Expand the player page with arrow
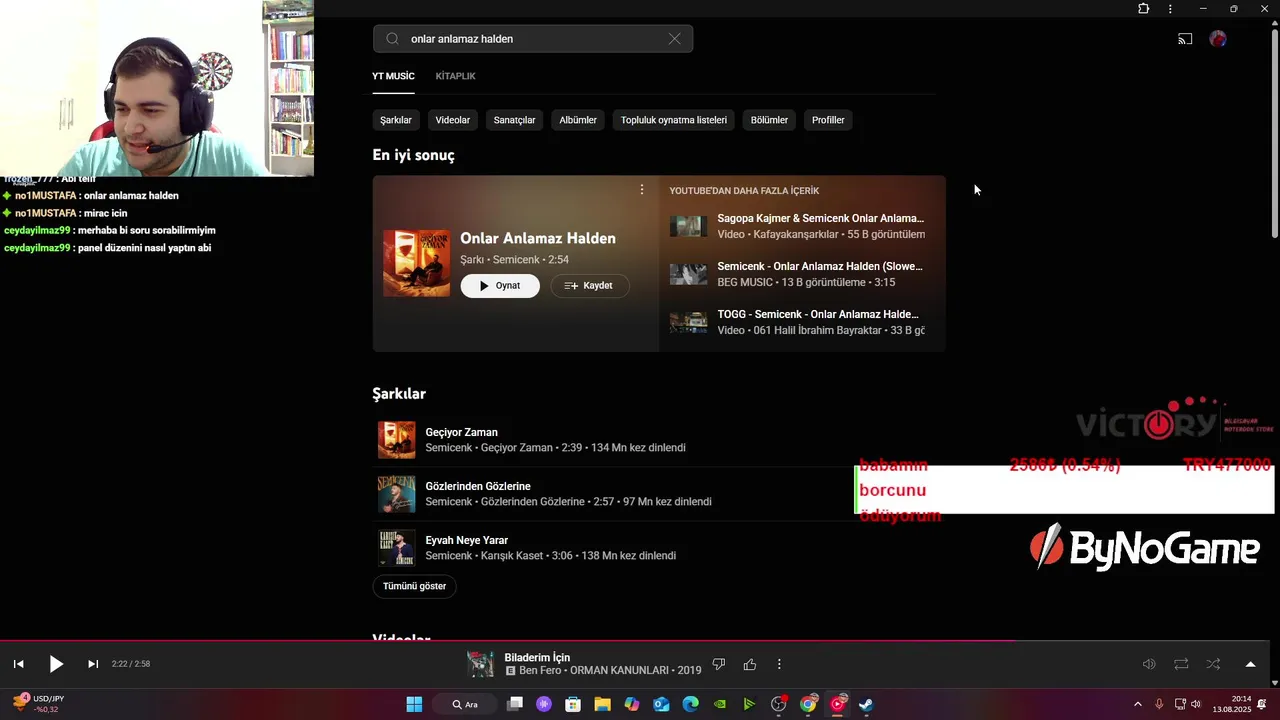The width and height of the screenshot is (1280, 720). 1250,664
